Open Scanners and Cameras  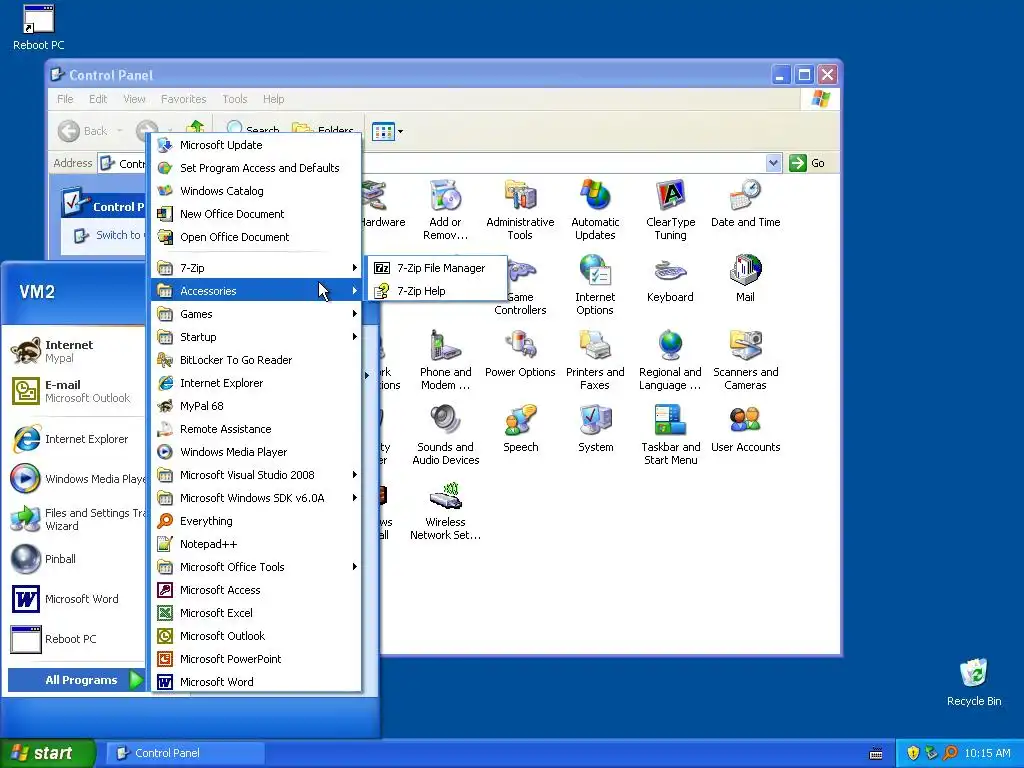tap(745, 360)
